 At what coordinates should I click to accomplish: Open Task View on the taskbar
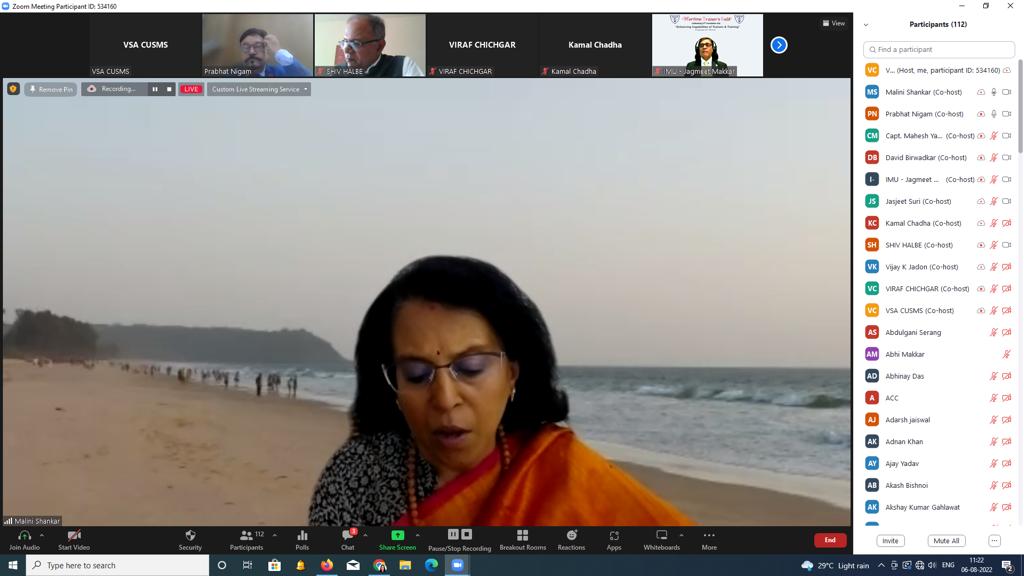pyautogui.click(x=248, y=565)
